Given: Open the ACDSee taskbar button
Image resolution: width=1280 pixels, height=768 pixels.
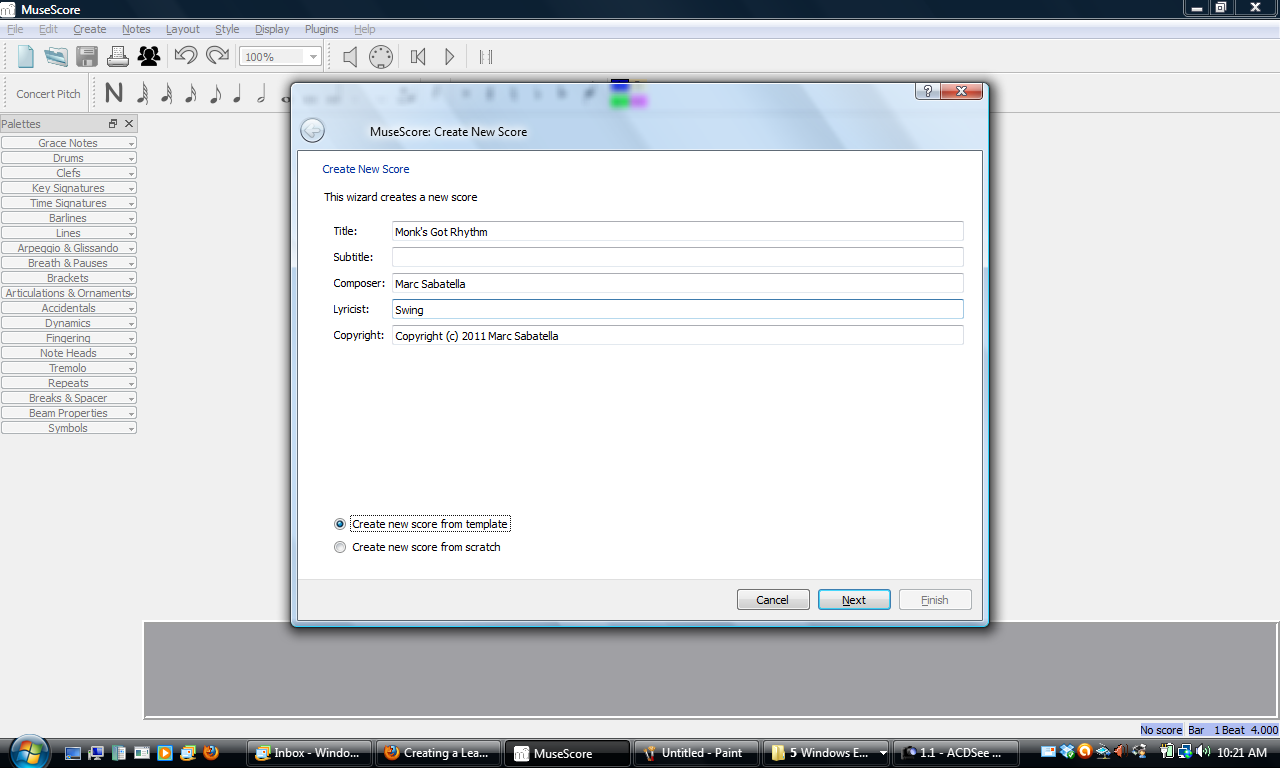Looking at the screenshot, I should coord(955,753).
